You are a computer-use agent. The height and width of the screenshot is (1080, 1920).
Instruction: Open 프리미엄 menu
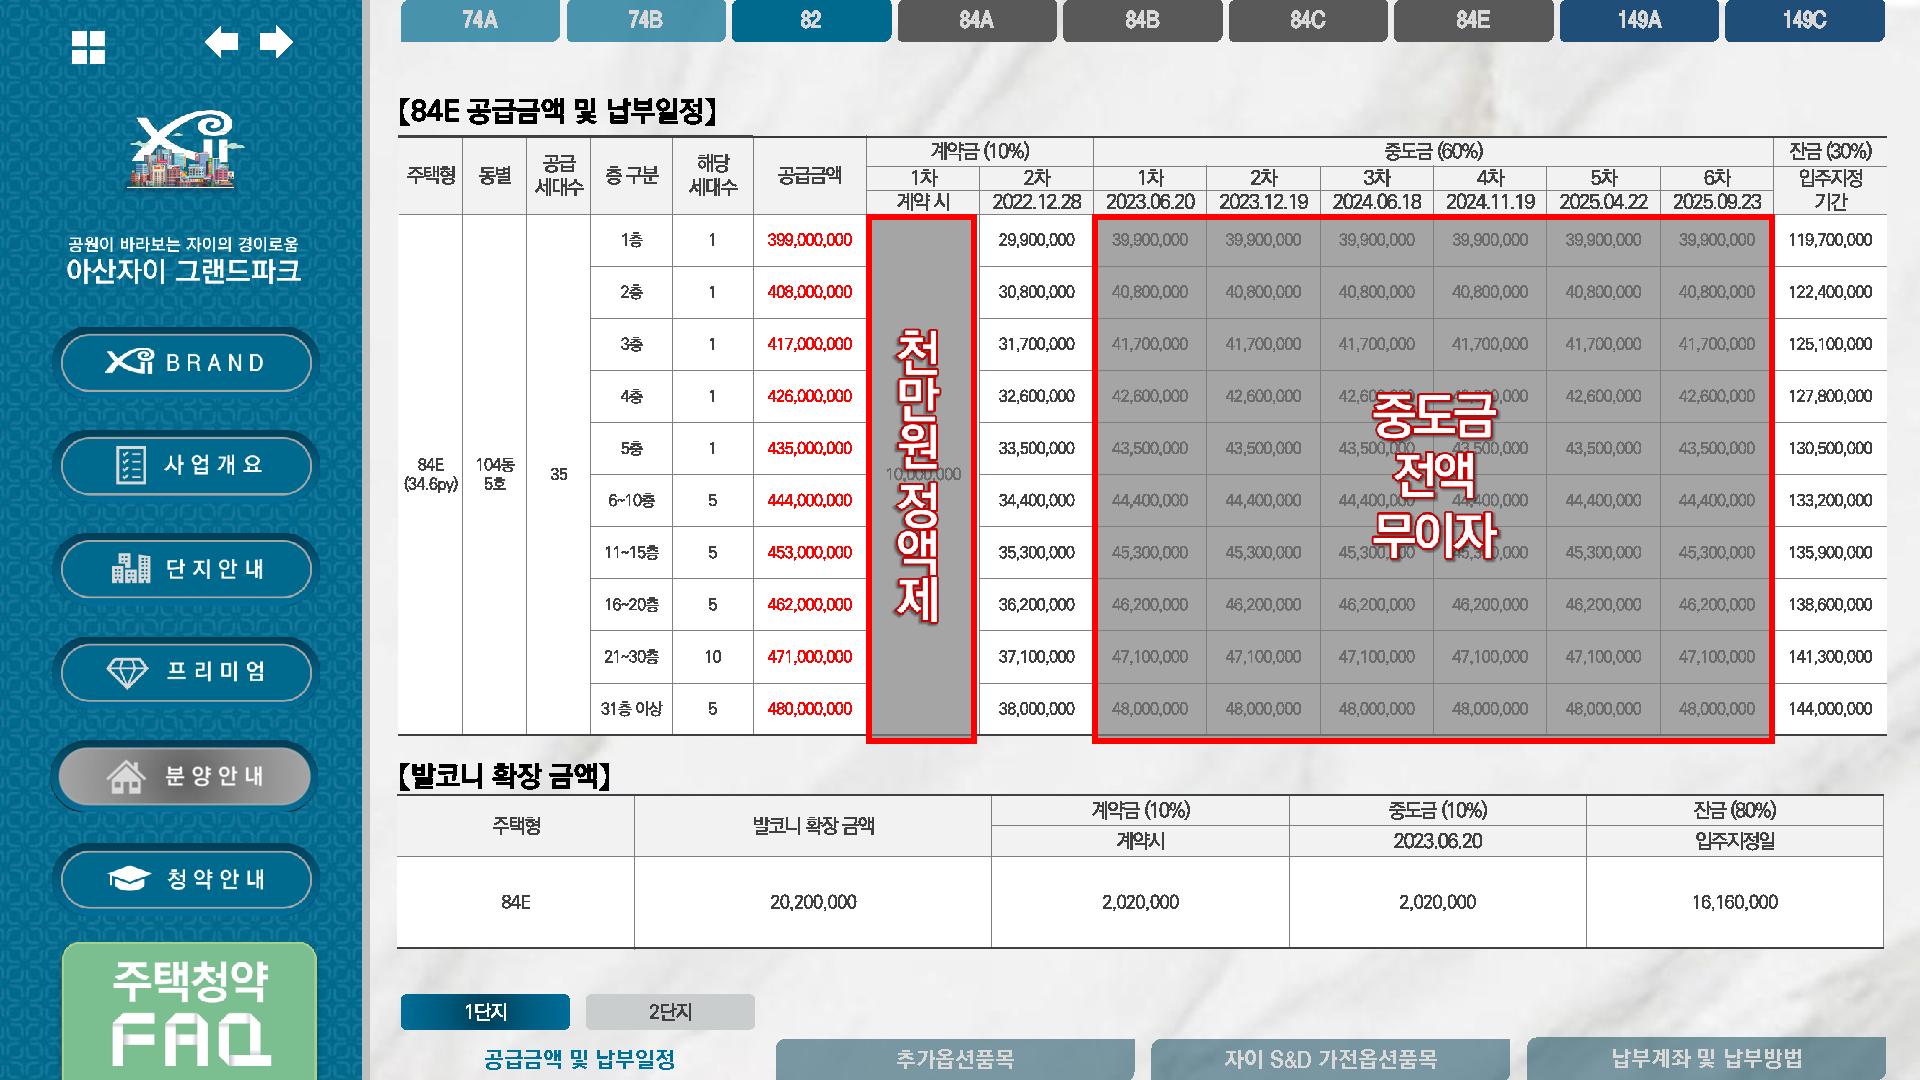(x=186, y=672)
